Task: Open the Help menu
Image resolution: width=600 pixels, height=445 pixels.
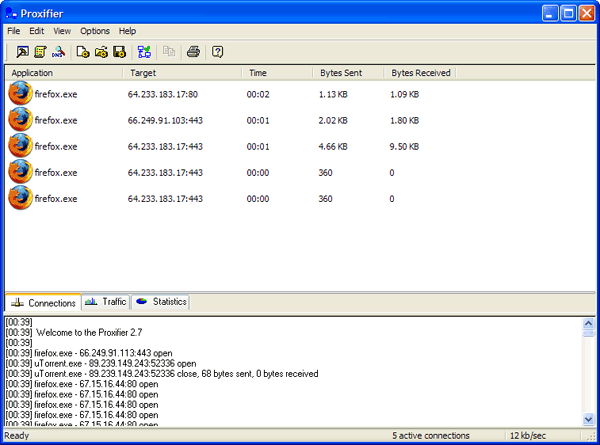Action: (x=127, y=31)
